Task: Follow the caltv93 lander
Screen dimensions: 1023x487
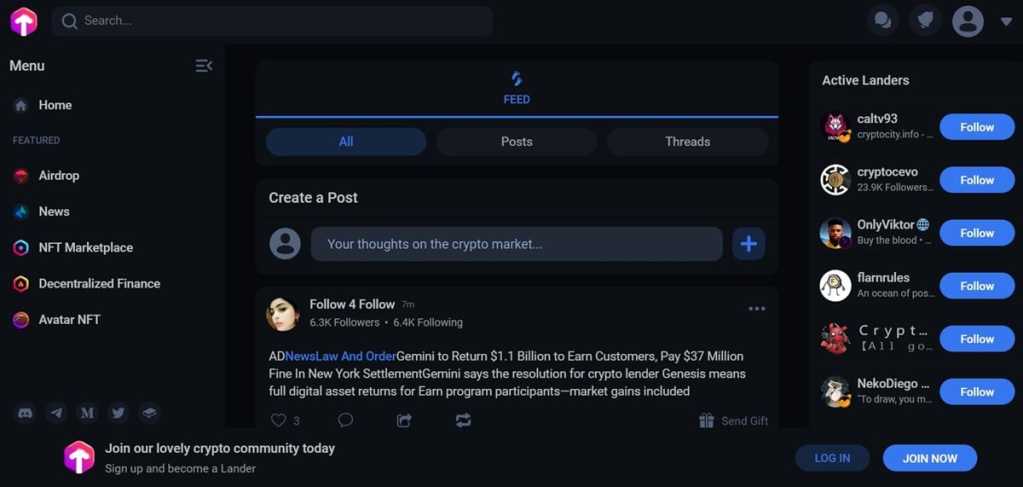Action: 976,127
